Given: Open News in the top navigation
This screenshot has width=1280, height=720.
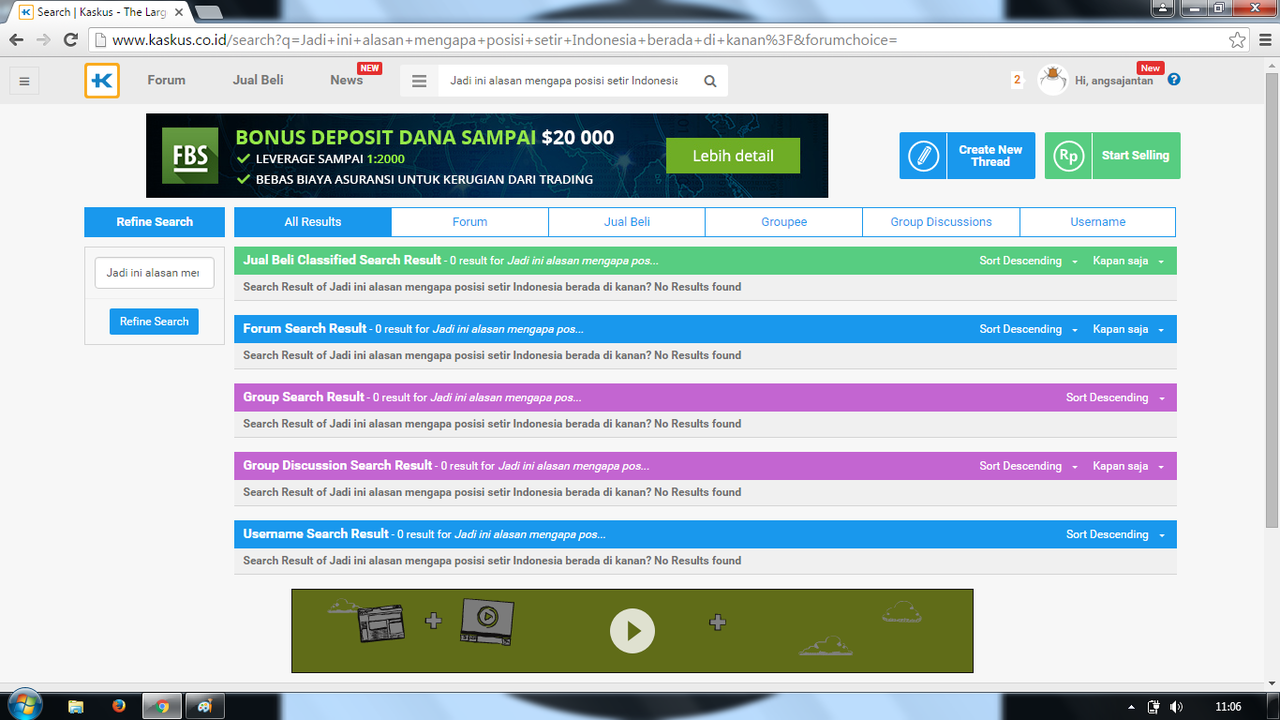Looking at the screenshot, I should coord(346,80).
